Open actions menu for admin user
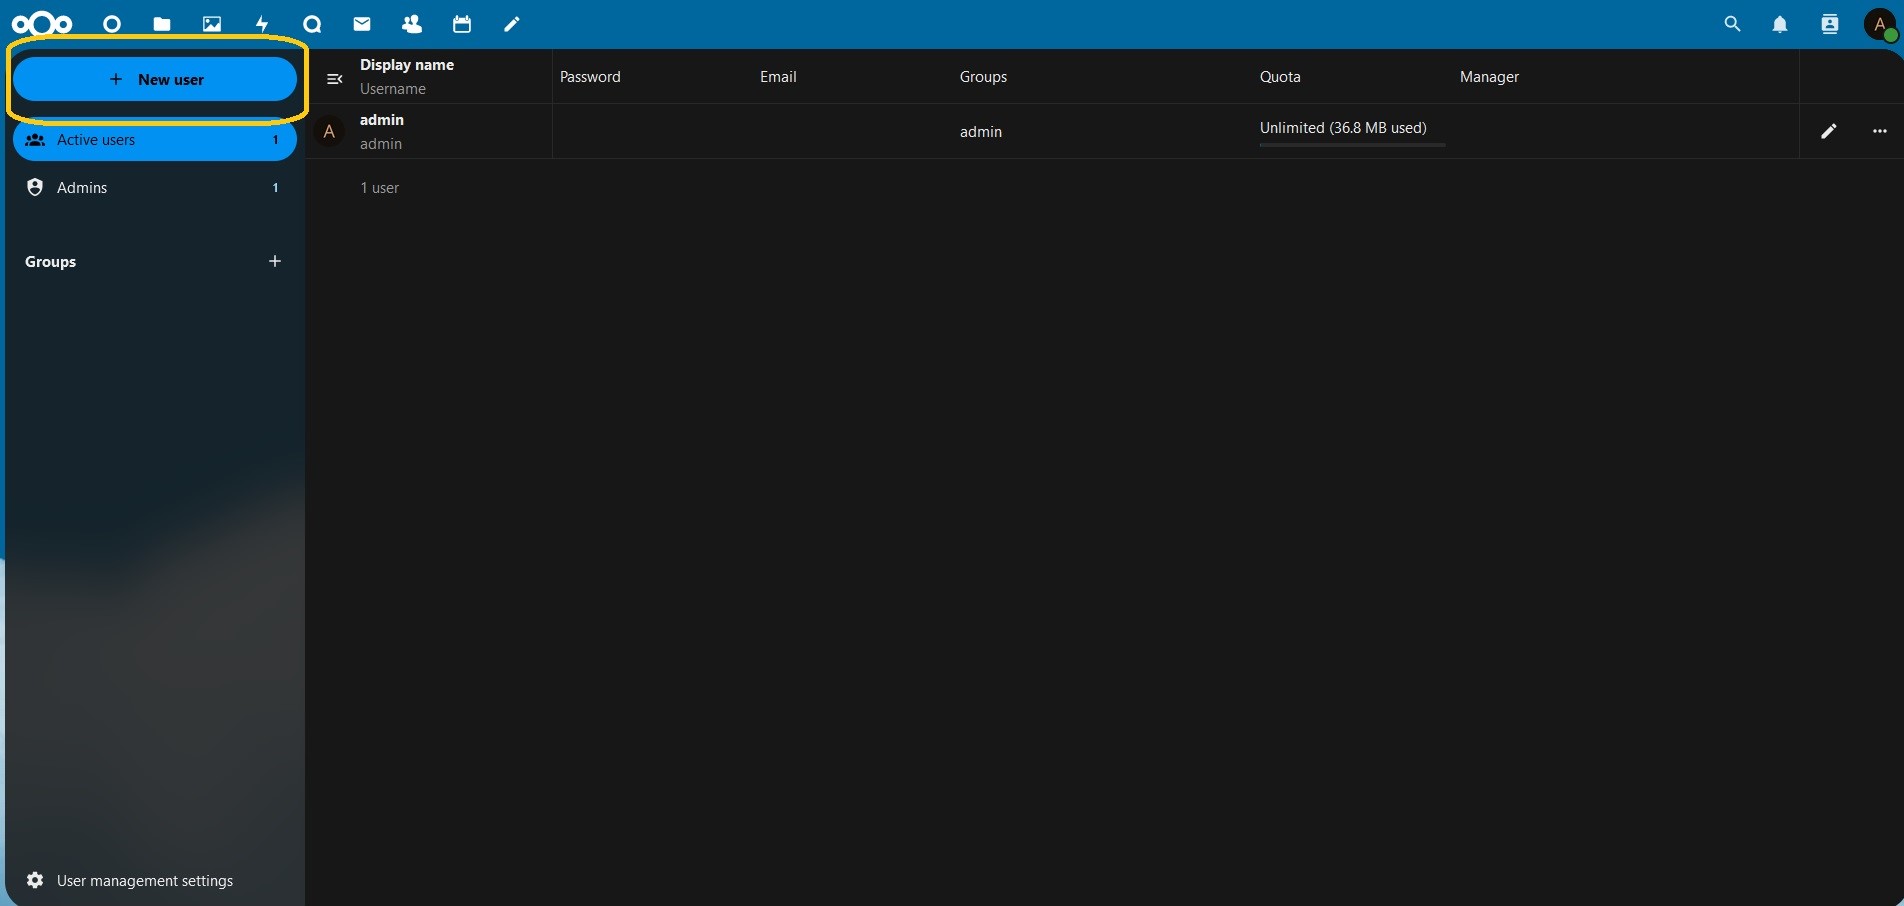 (1879, 131)
